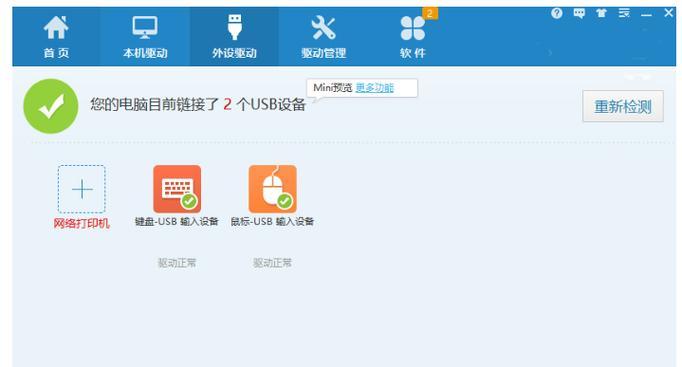Click the USB device count text
The height and width of the screenshot is (367, 682).
(198, 105)
